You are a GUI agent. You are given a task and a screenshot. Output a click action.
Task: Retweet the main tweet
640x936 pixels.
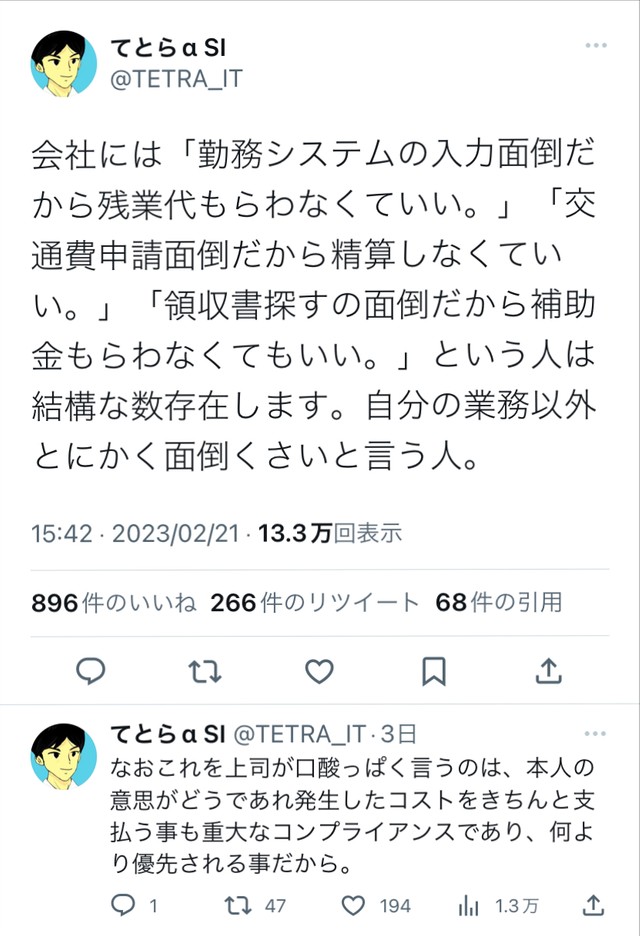(x=204, y=672)
